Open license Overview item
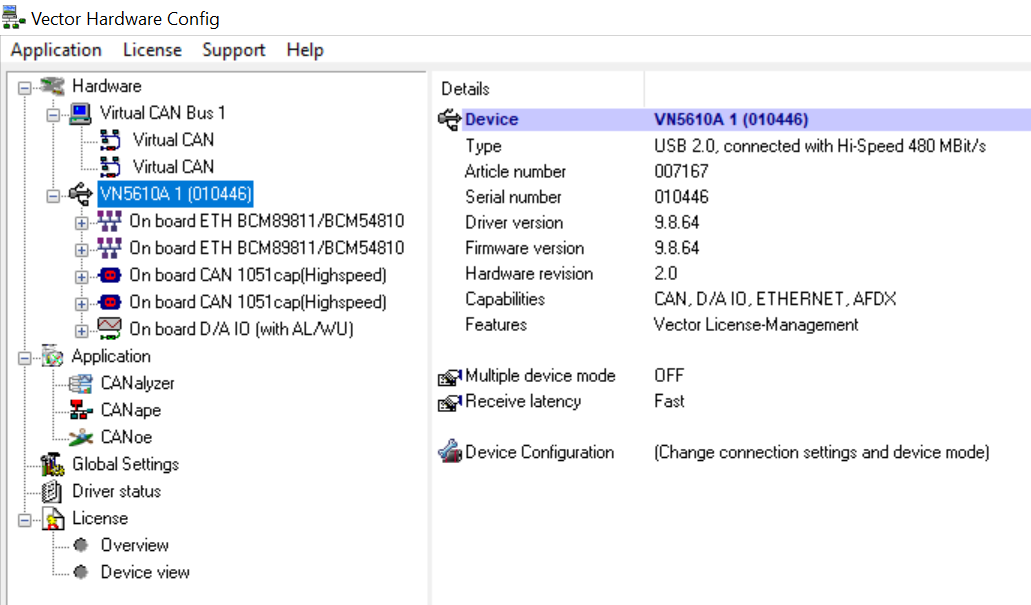 click(135, 545)
